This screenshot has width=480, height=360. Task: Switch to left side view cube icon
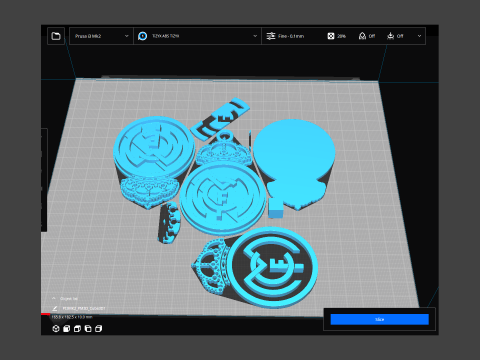88,329
